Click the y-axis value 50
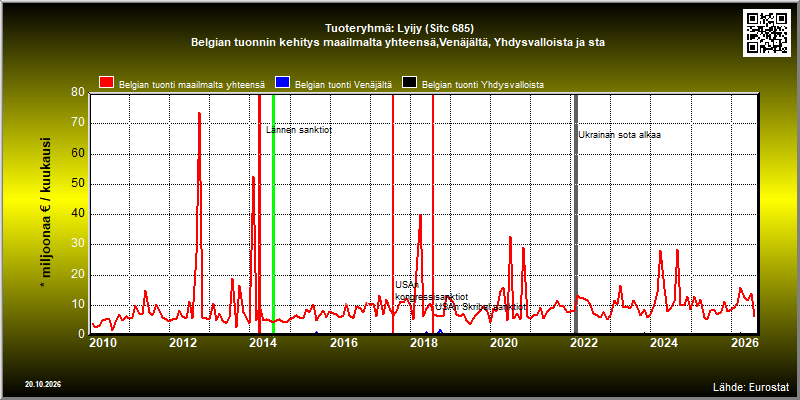800x400 pixels. tap(78, 184)
